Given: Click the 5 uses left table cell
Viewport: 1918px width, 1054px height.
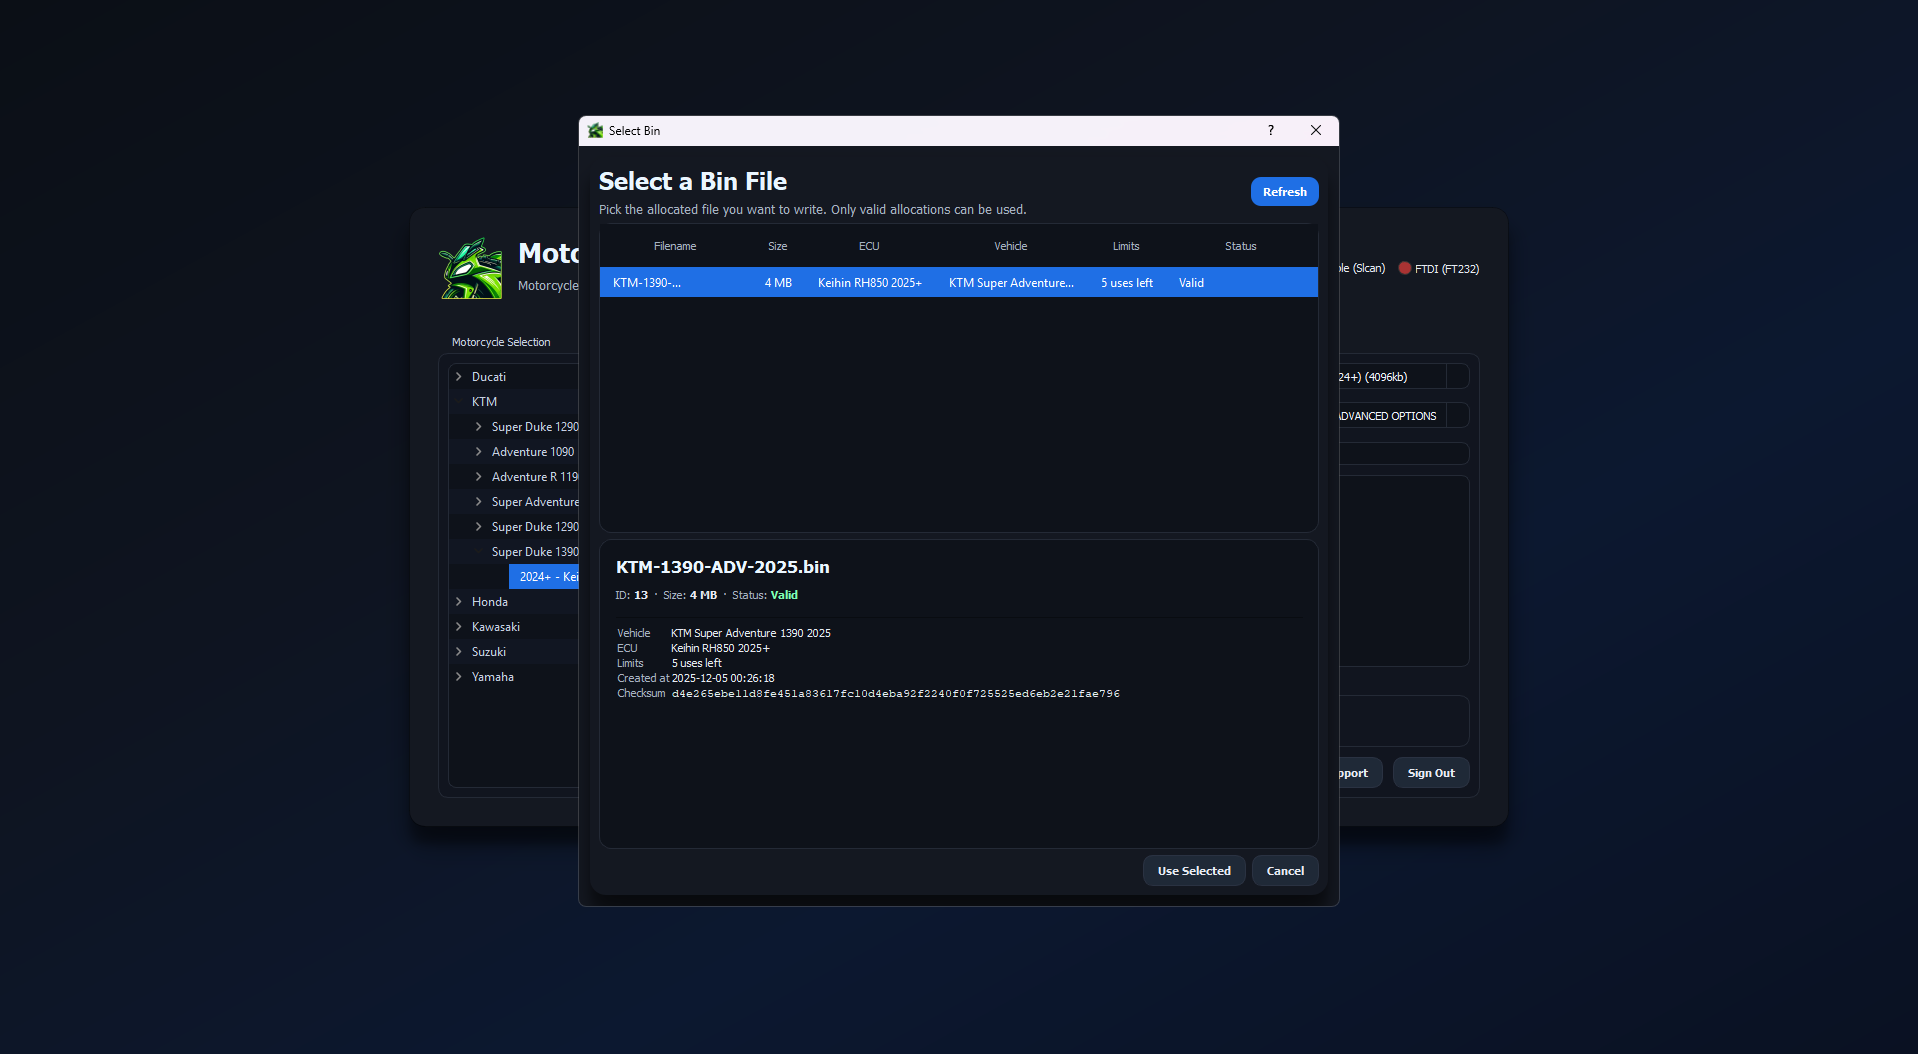Looking at the screenshot, I should 1127,283.
